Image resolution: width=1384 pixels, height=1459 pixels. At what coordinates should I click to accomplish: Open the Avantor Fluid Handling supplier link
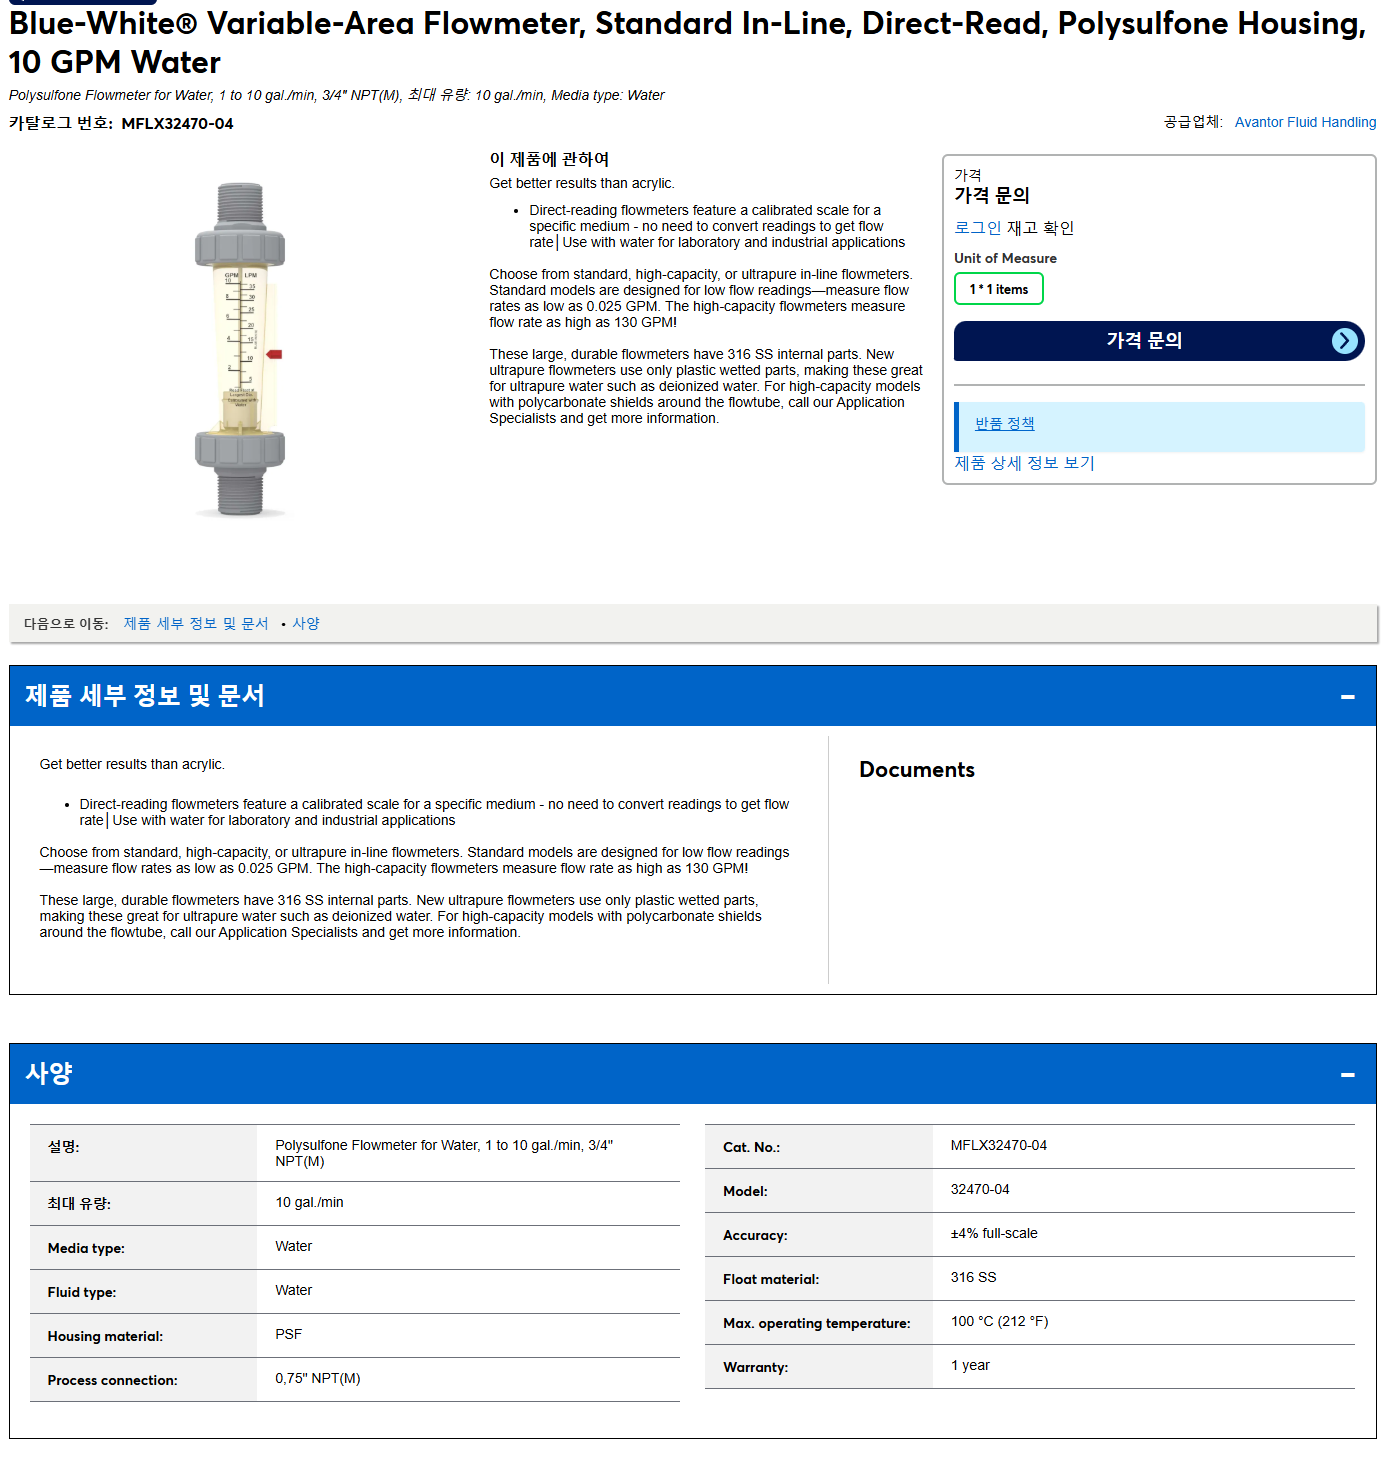point(1305,122)
